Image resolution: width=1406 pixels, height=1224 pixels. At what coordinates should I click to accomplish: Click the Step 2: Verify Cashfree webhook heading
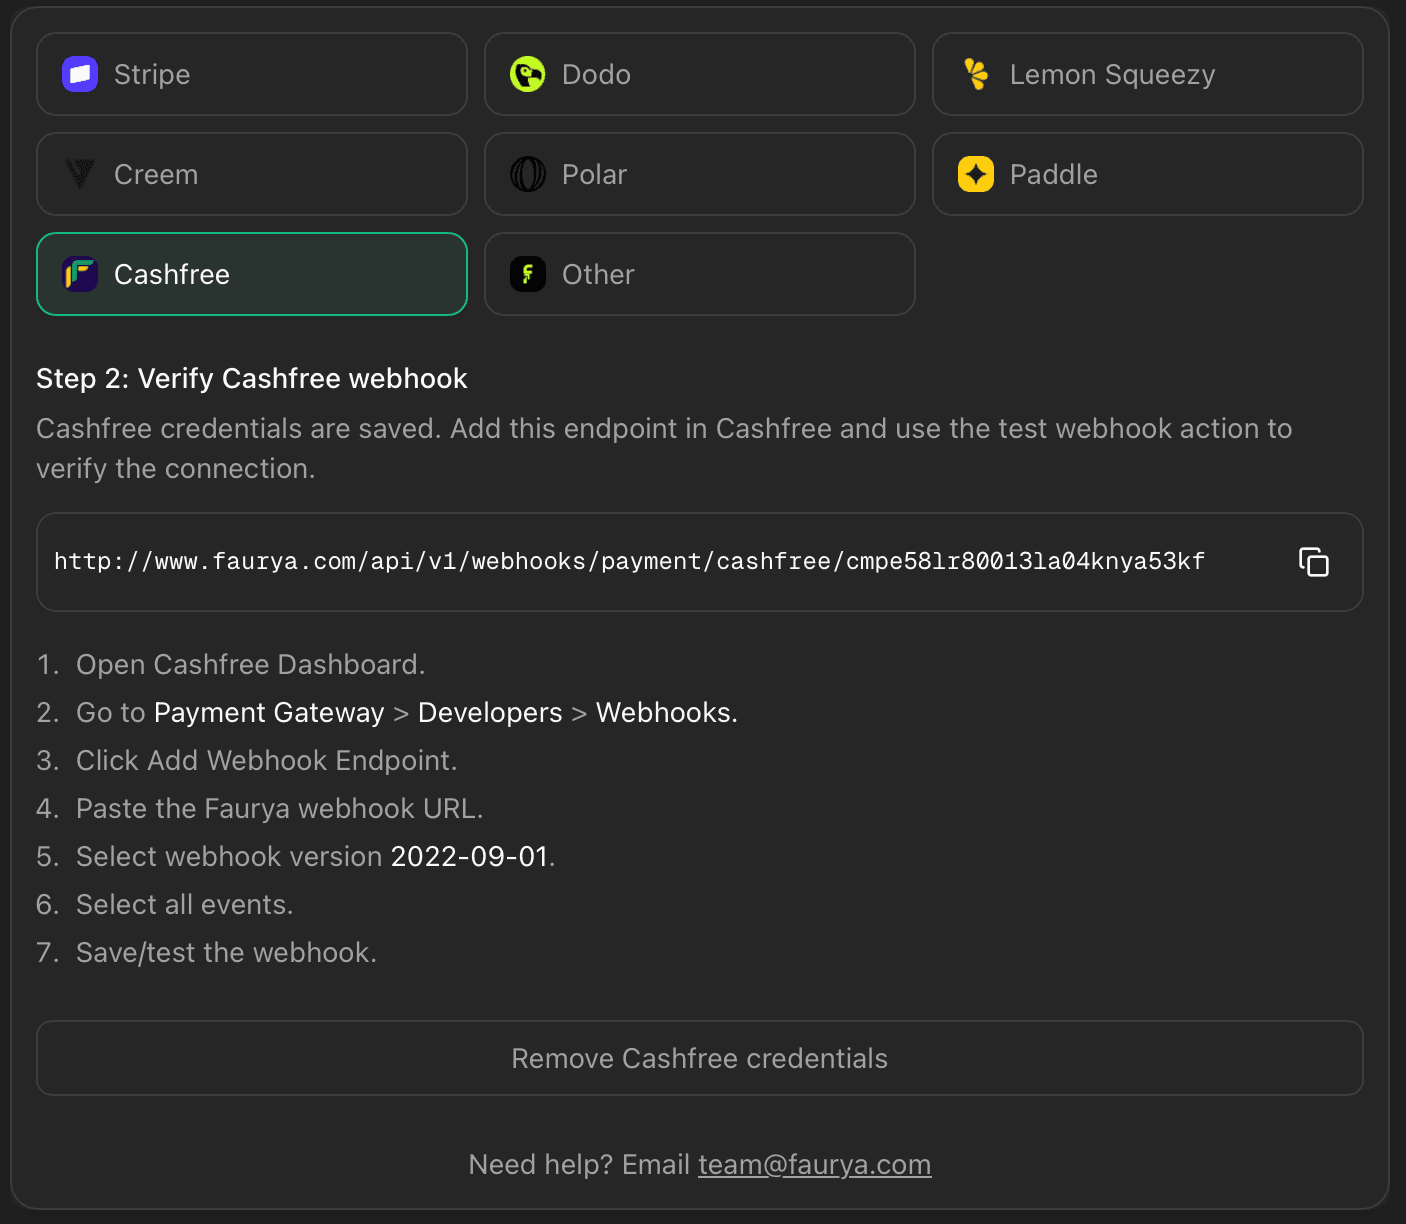click(x=252, y=378)
